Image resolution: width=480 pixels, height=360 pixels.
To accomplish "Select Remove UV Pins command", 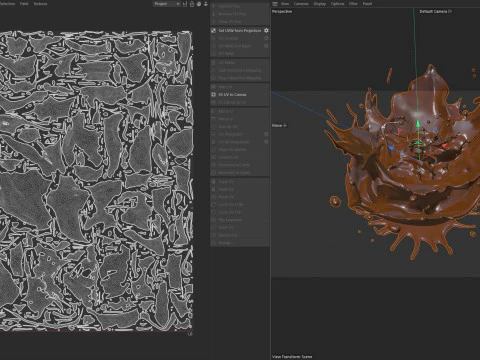I will [x=240, y=14].
